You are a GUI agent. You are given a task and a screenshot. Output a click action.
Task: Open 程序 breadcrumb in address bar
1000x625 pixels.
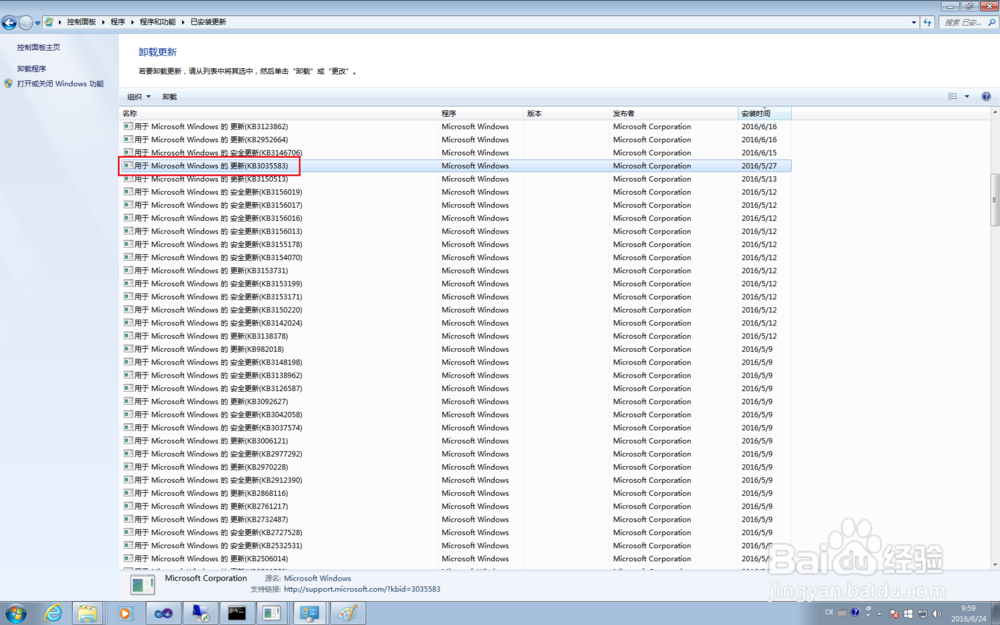click(x=117, y=22)
